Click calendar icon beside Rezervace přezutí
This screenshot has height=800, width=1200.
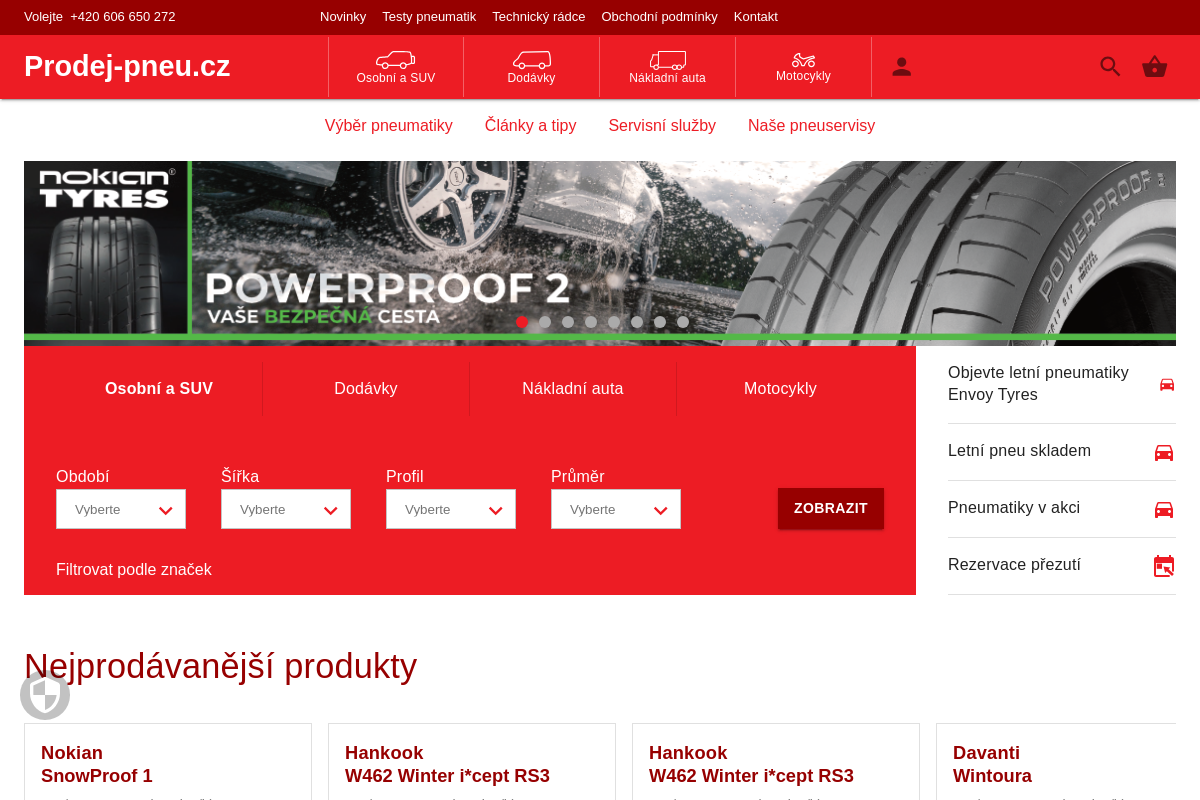(x=1164, y=566)
